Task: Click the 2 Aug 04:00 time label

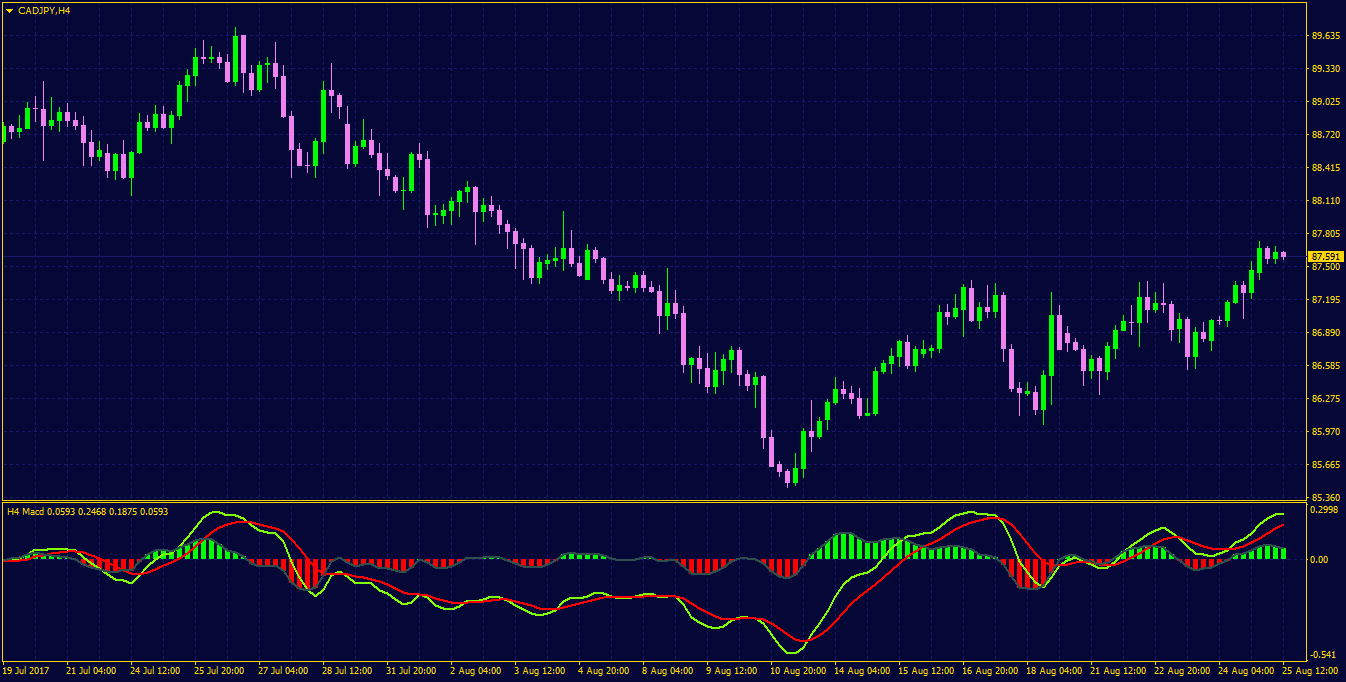Action: pos(475,672)
